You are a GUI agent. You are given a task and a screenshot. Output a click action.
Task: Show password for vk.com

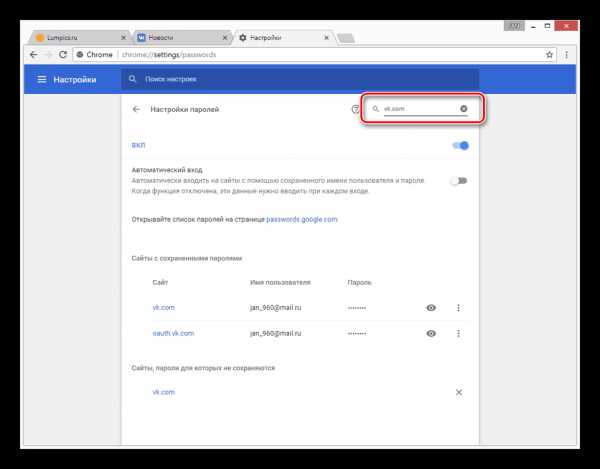pyautogui.click(x=431, y=308)
